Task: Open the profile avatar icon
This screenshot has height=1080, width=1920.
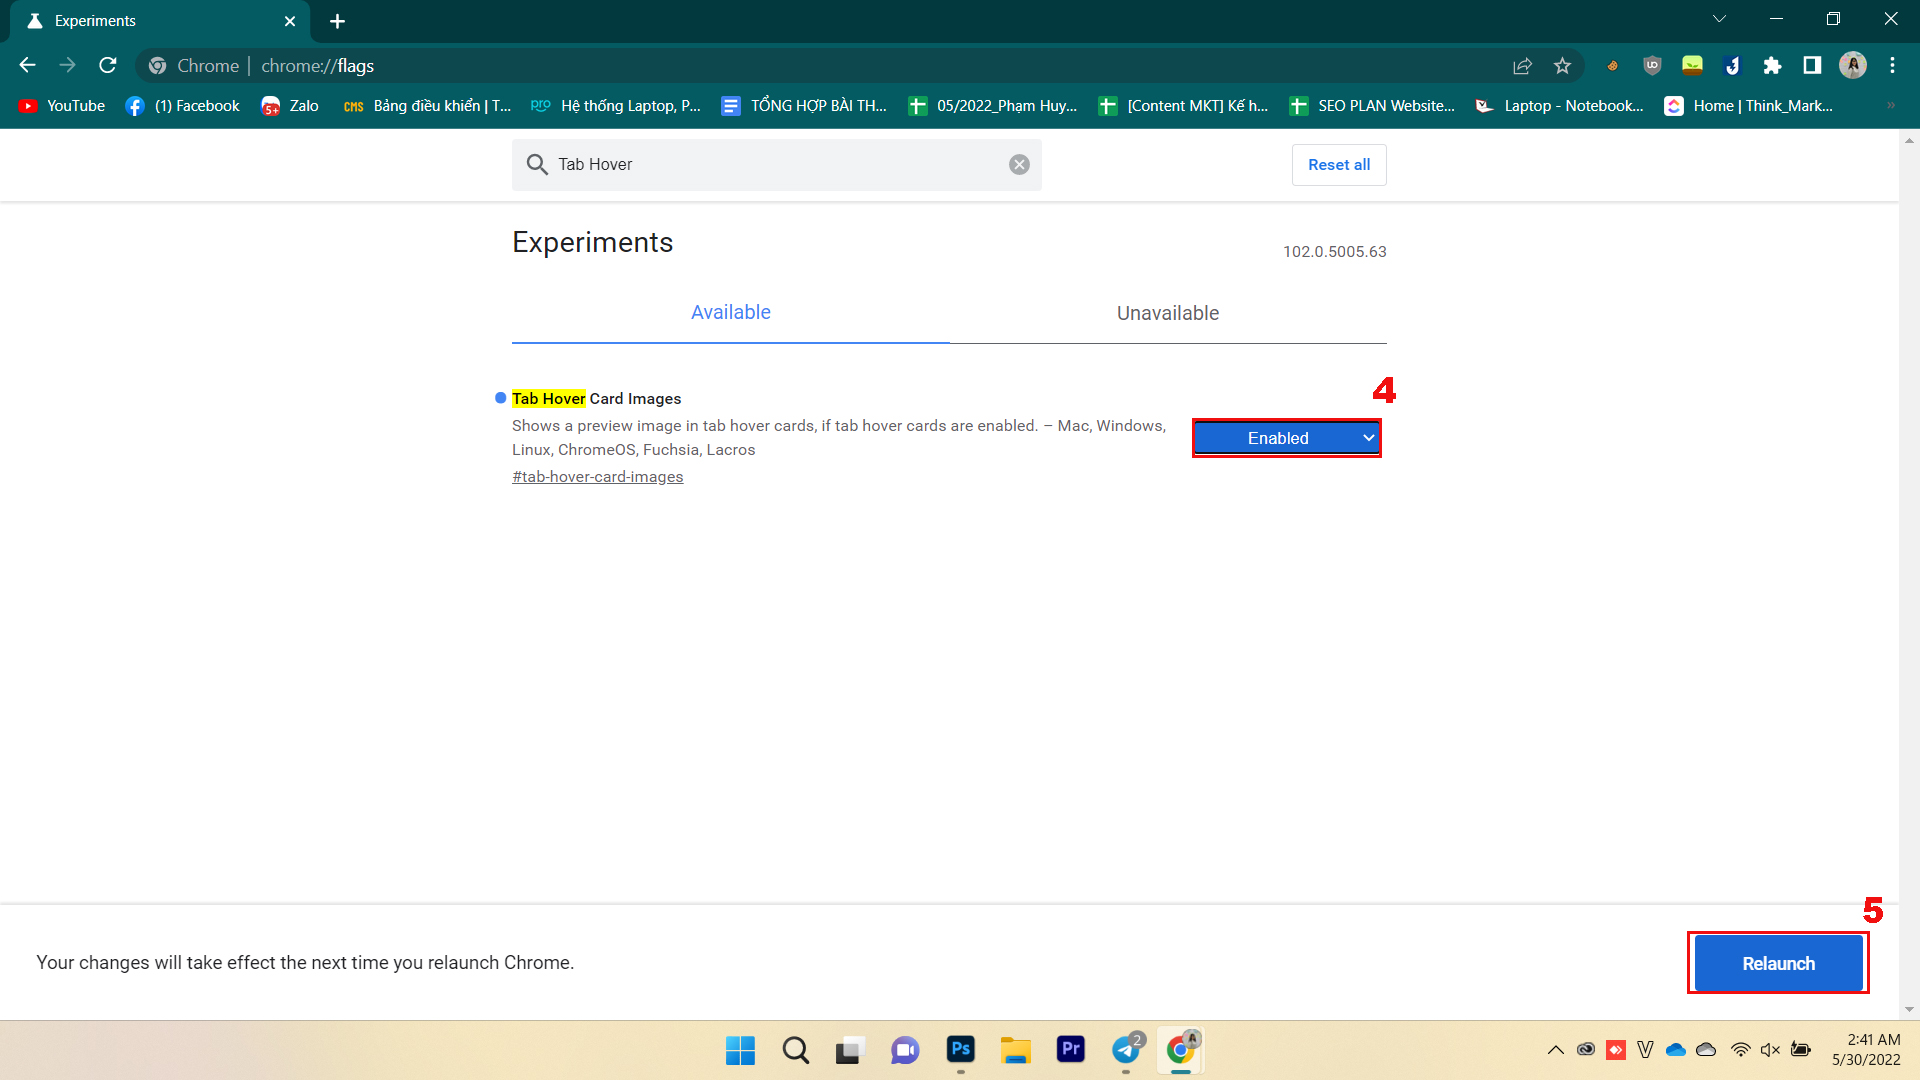Action: click(x=1853, y=66)
